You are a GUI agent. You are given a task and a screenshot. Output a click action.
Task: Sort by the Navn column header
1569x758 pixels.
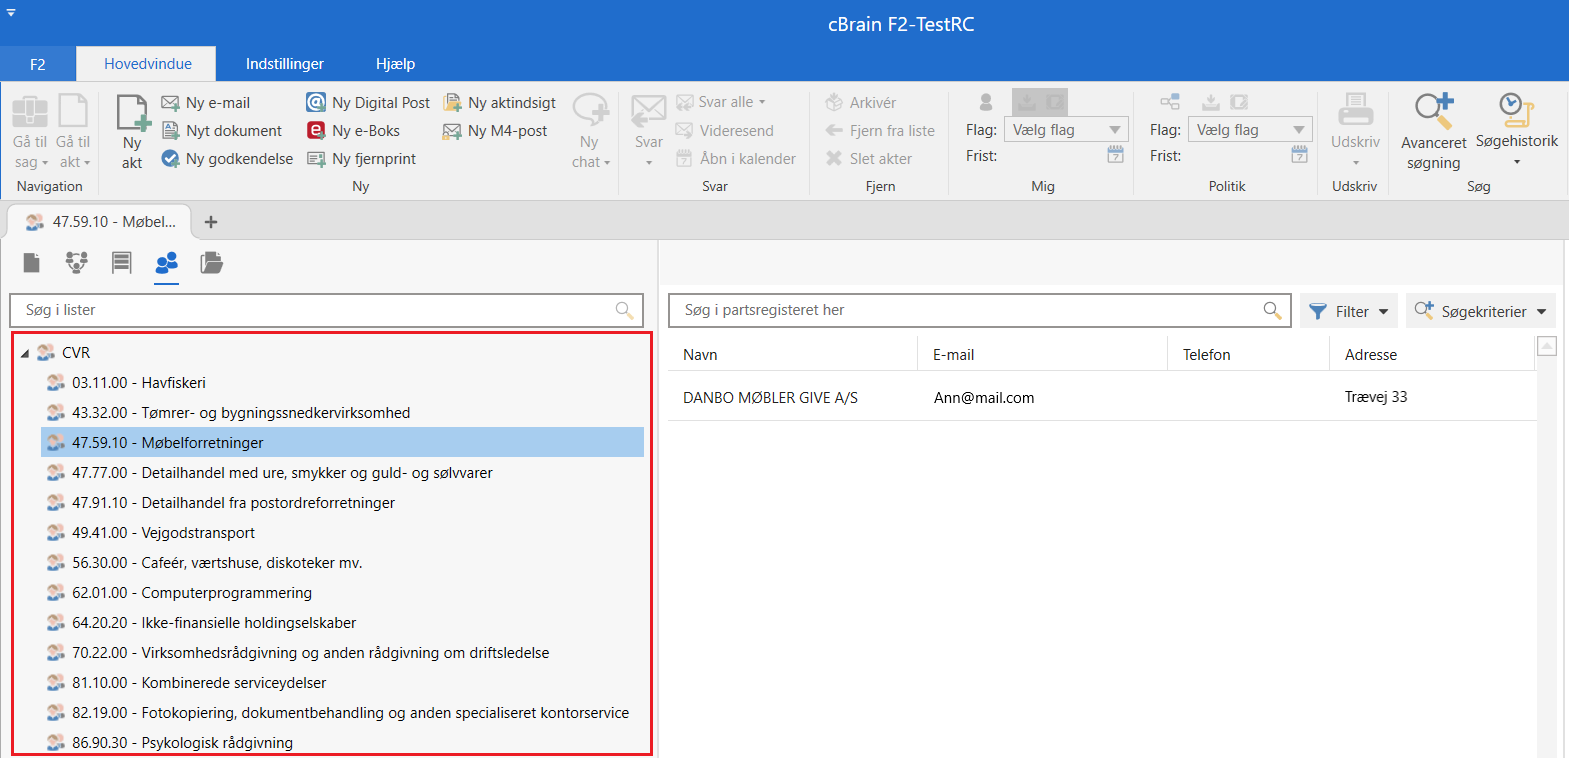click(x=792, y=354)
